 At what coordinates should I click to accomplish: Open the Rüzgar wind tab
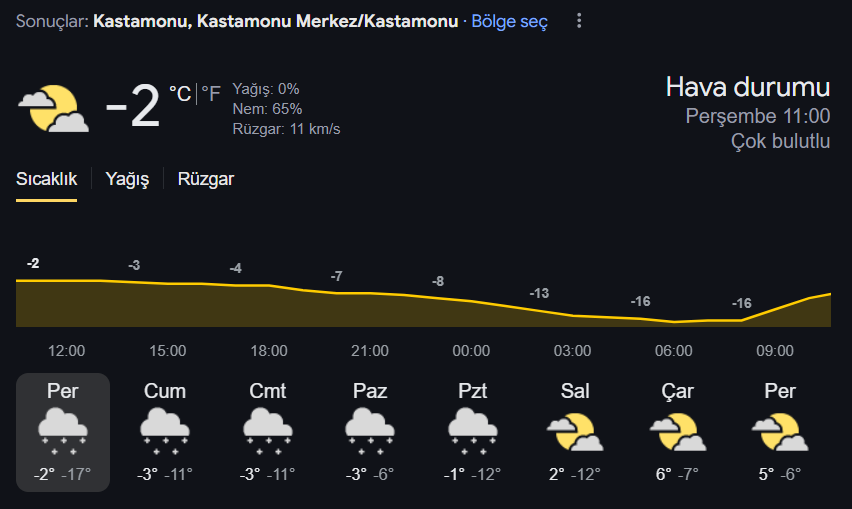[206, 179]
